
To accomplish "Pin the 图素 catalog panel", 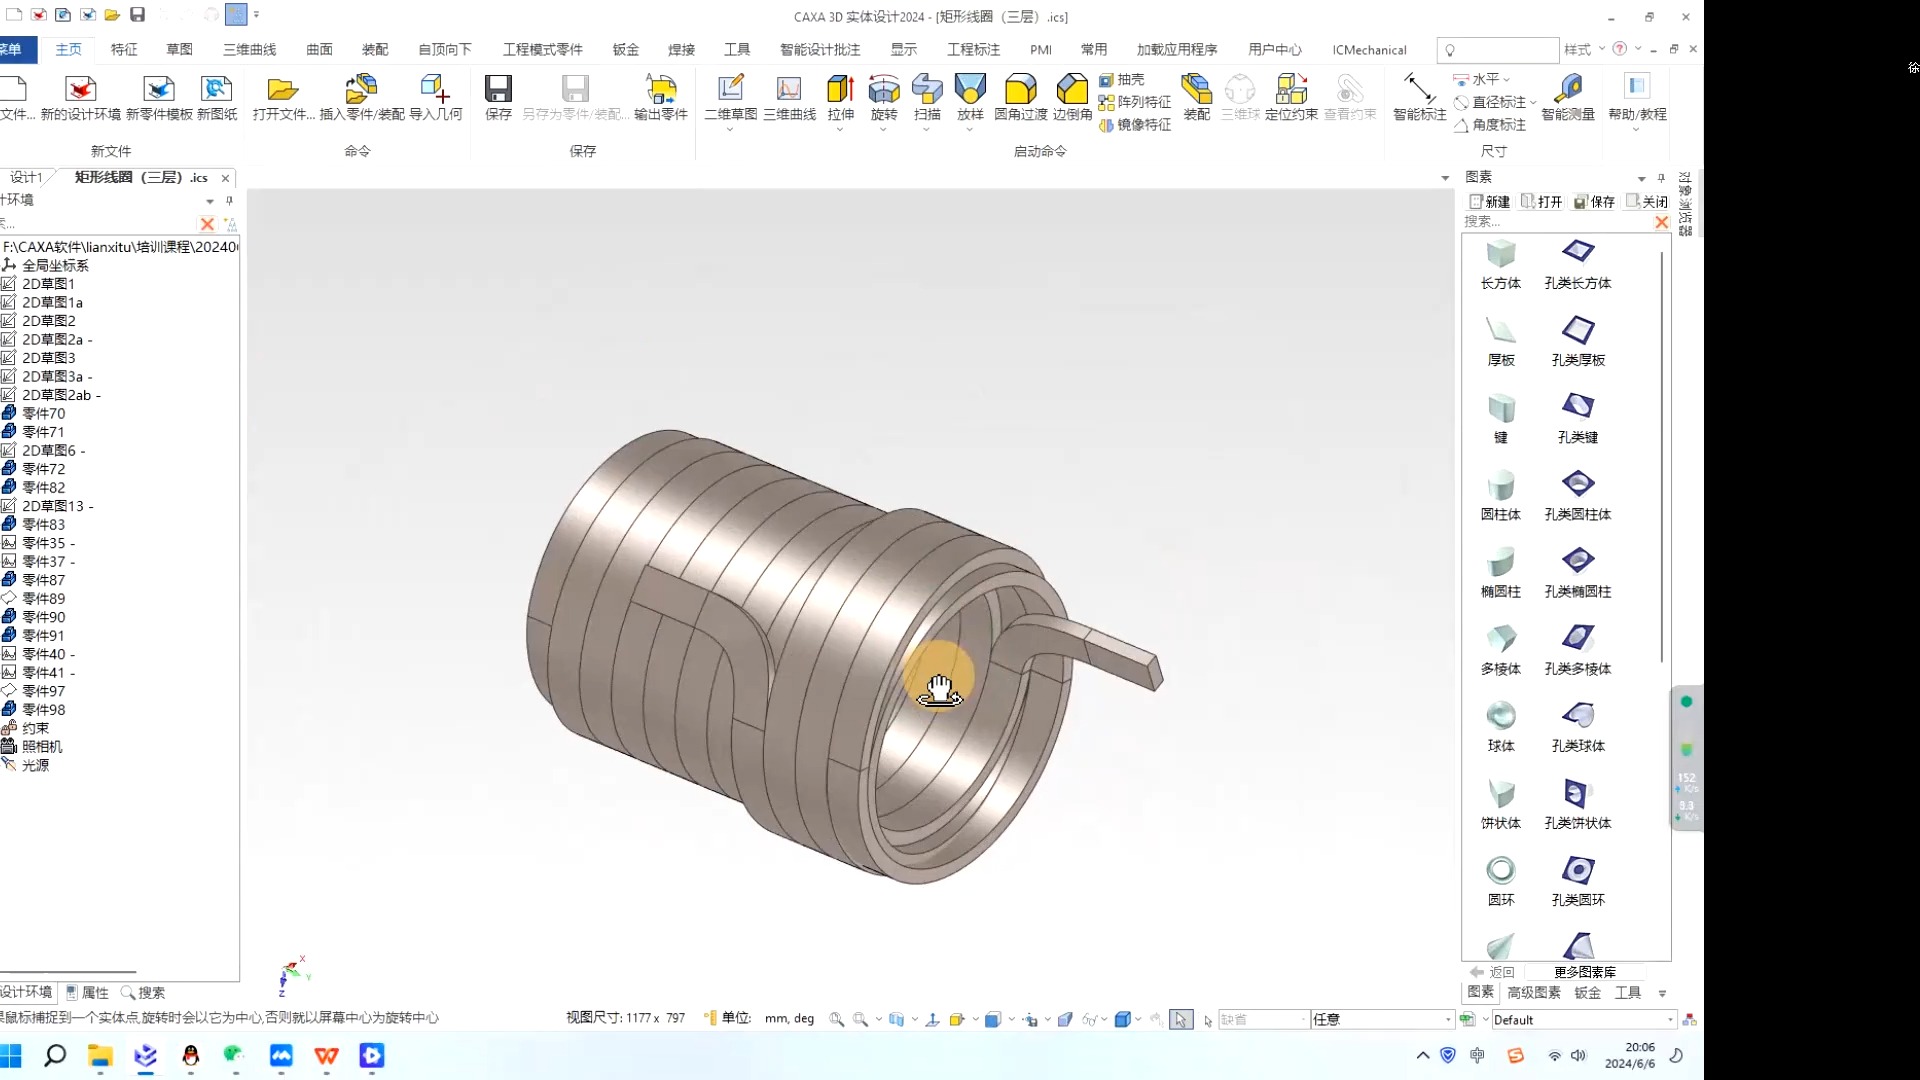I will click(1661, 178).
